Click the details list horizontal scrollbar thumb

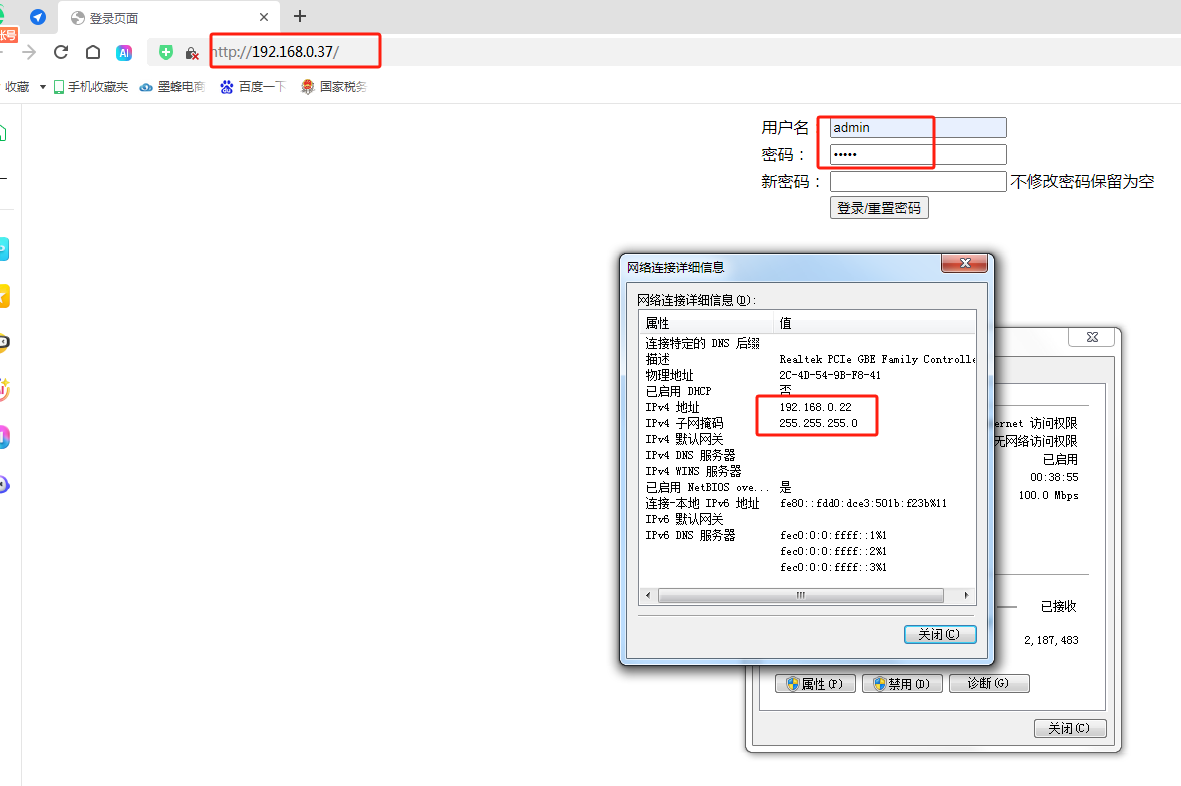[801, 596]
